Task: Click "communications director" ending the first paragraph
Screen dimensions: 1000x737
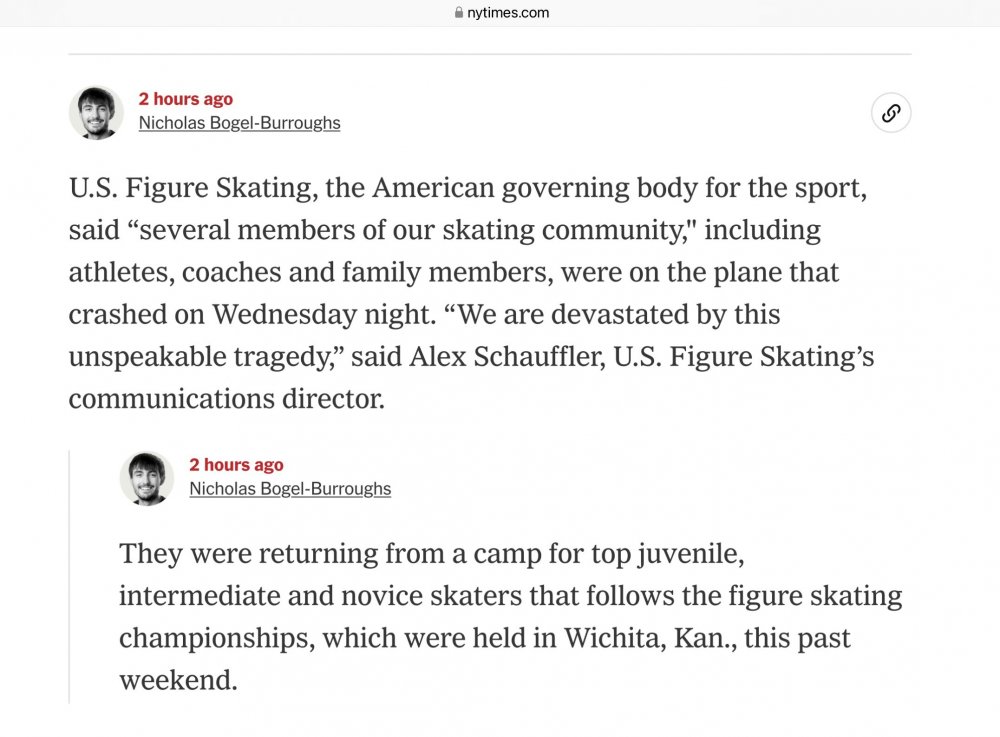Action: coord(224,399)
